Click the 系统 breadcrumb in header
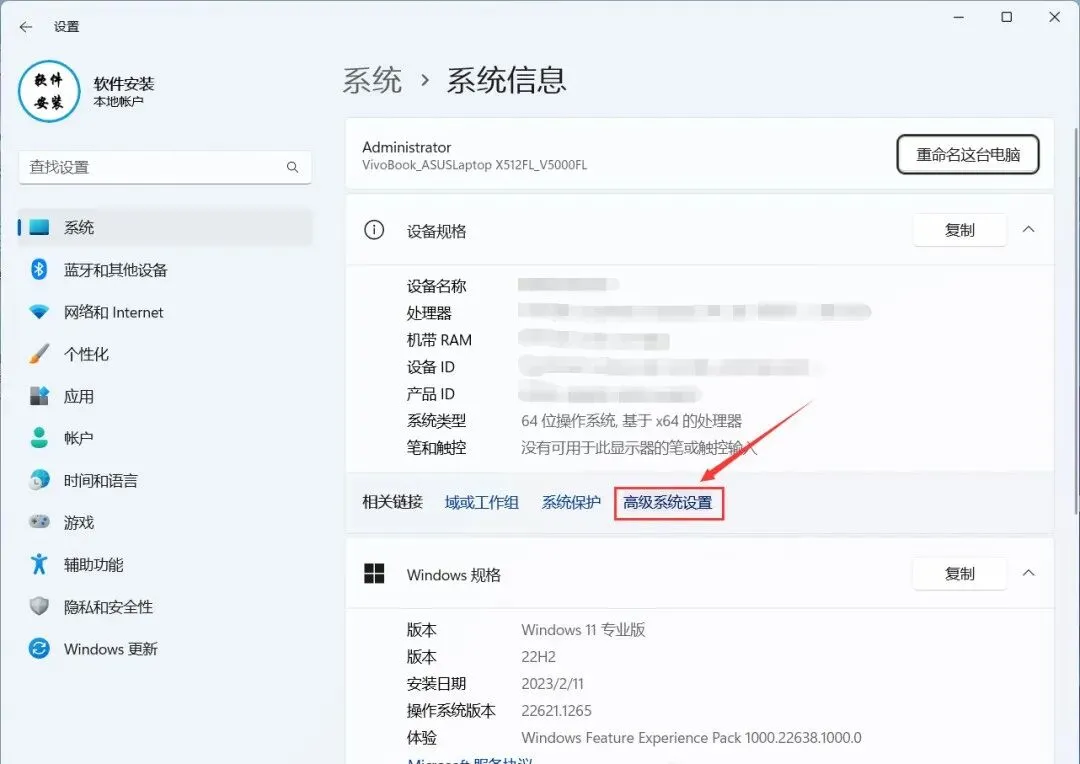Image resolution: width=1080 pixels, height=764 pixels. click(x=373, y=81)
